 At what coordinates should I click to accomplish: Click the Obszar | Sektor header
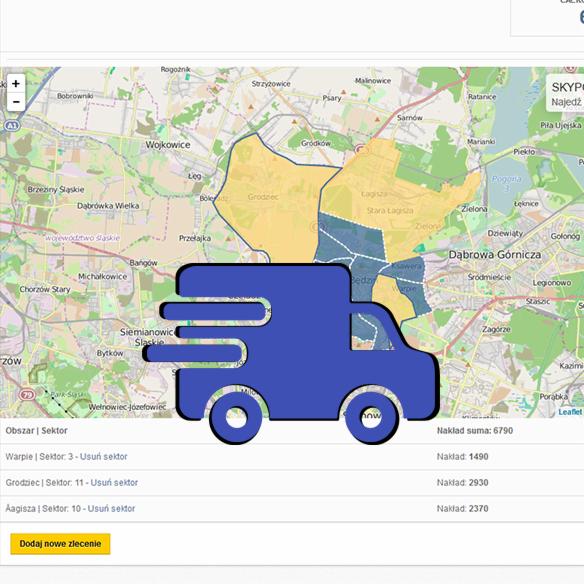(x=36, y=431)
